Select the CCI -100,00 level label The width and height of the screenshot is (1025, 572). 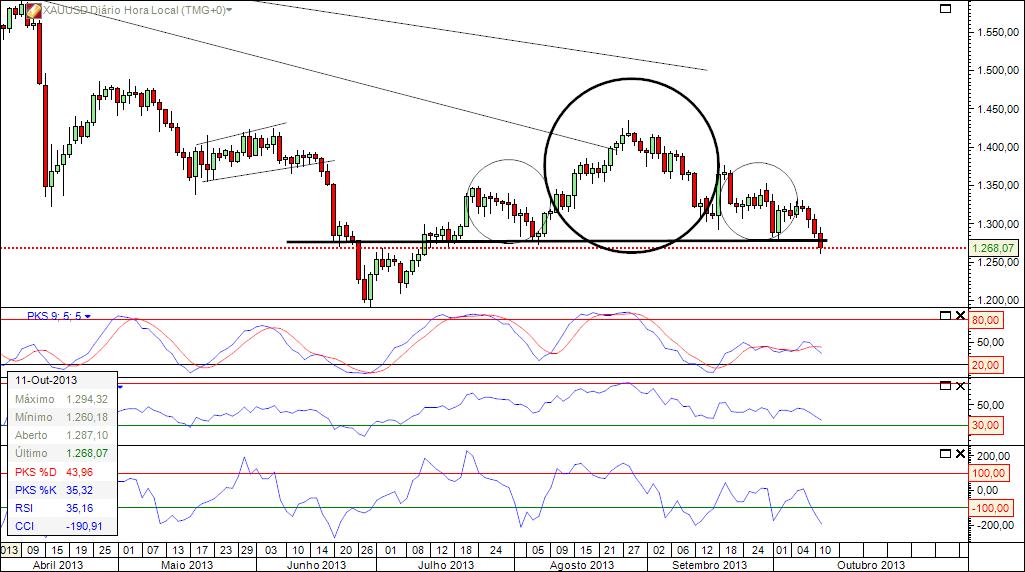coord(991,508)
